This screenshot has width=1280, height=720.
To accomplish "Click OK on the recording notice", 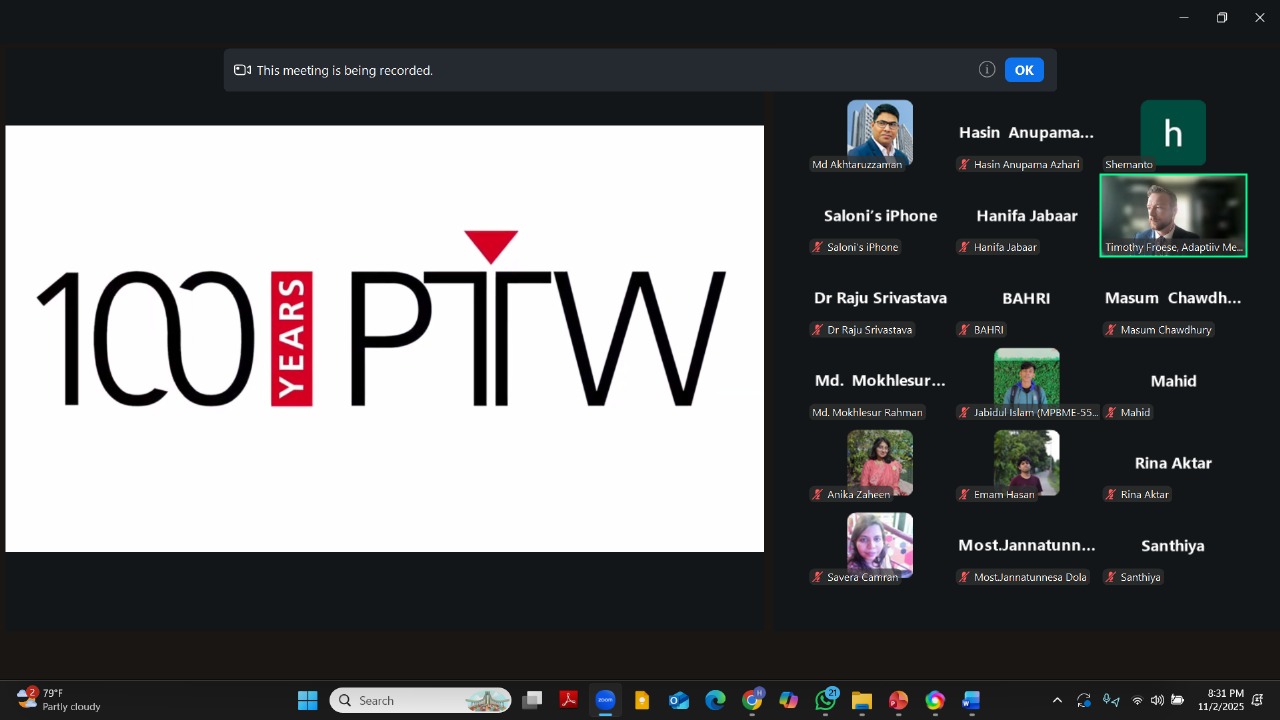I will tap(1024, 70).
